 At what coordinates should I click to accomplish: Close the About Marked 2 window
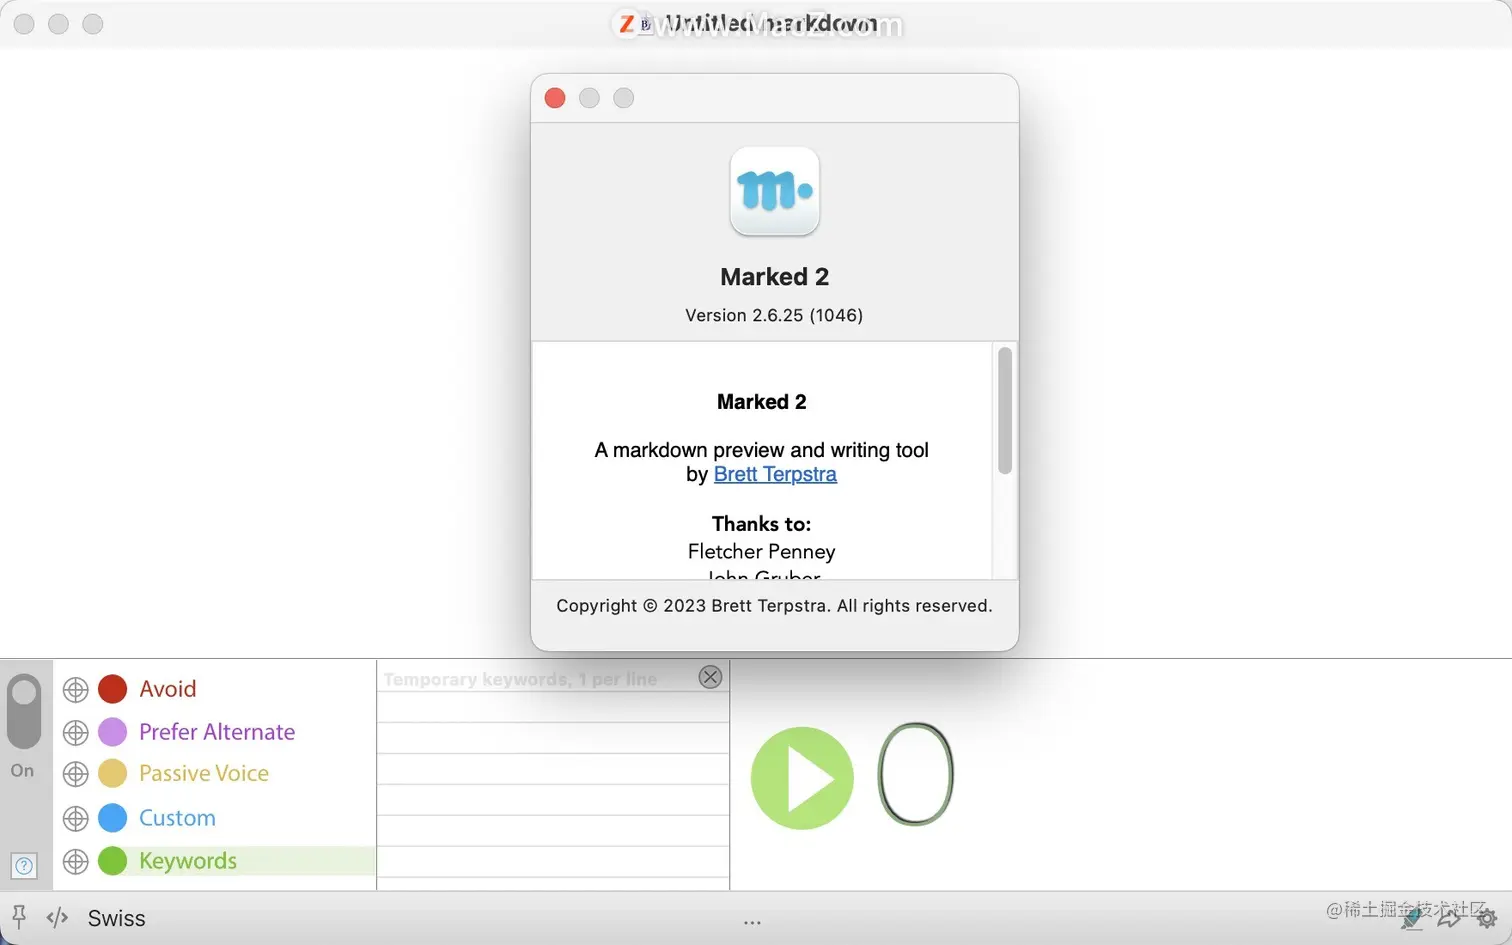coord(555,98)
